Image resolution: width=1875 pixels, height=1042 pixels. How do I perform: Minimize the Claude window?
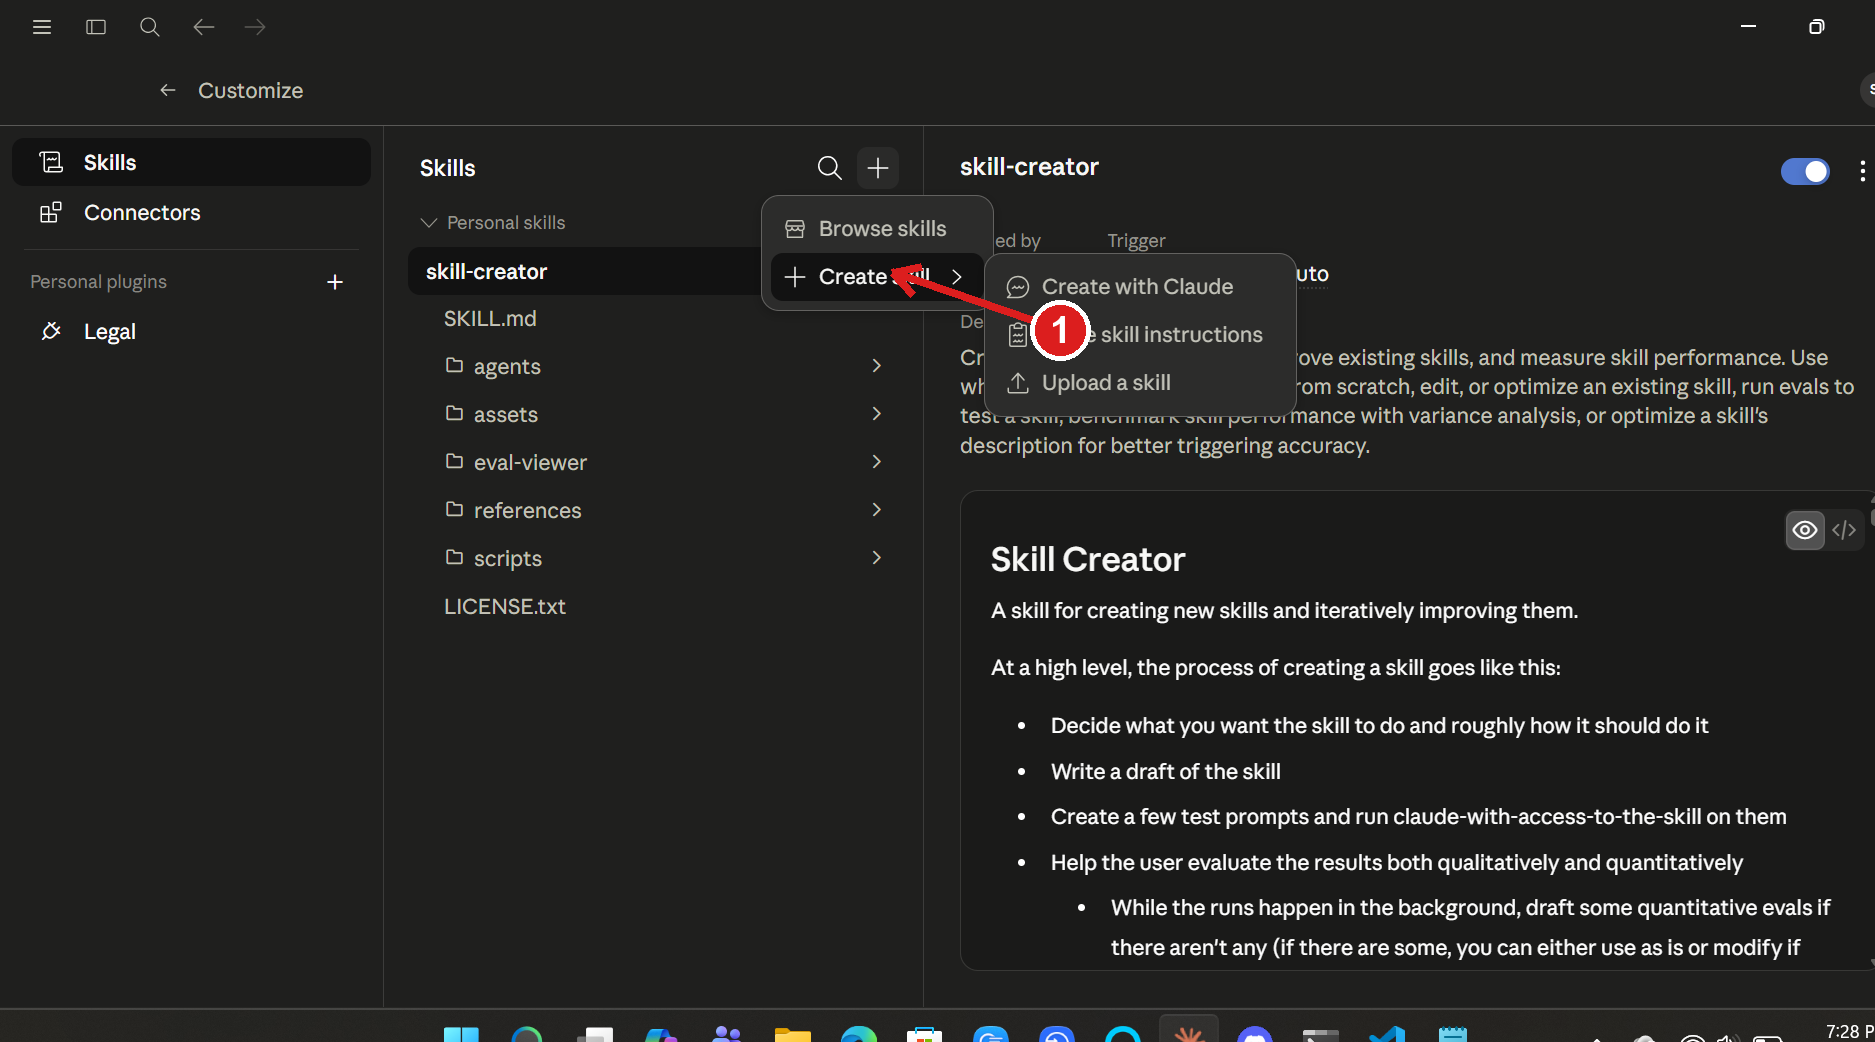click(x=1748, y=27)
